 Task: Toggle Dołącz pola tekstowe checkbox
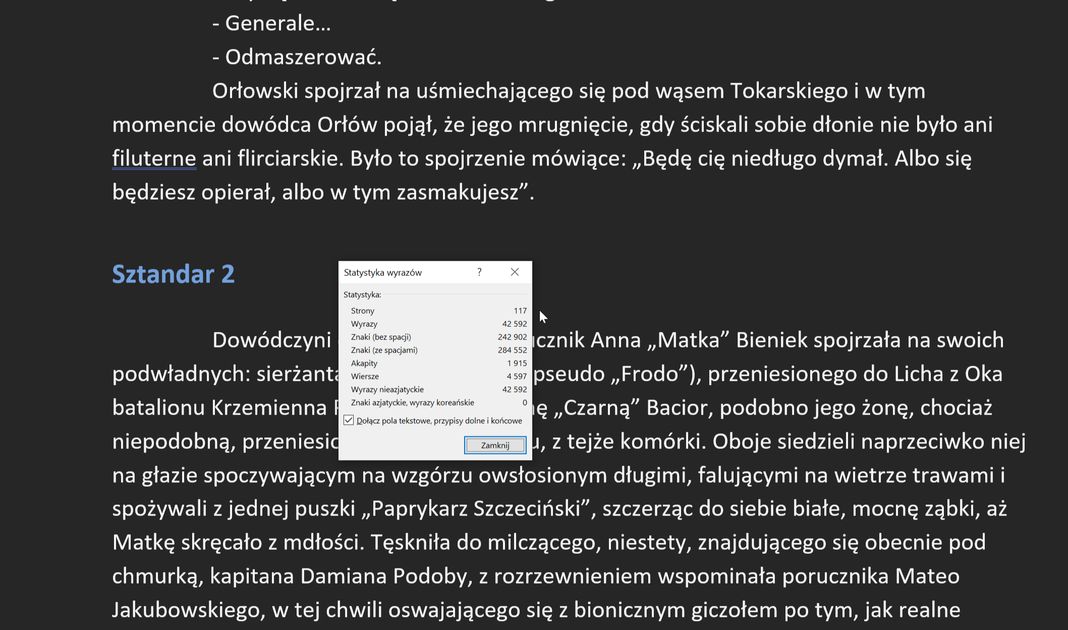(x=349, y=420)
